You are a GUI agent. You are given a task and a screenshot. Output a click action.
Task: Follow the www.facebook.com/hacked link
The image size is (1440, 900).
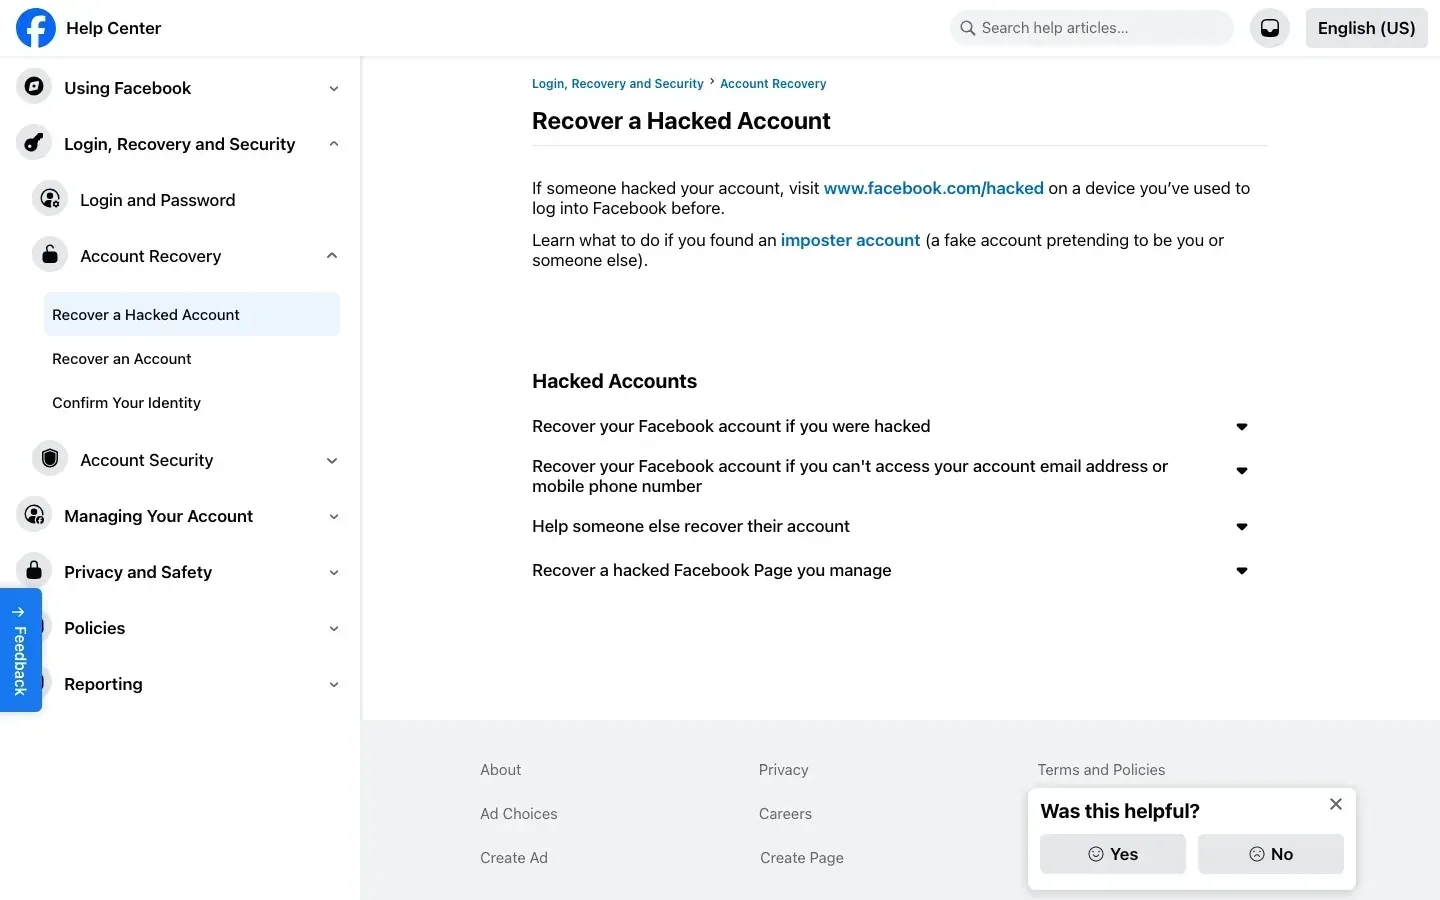933,188
